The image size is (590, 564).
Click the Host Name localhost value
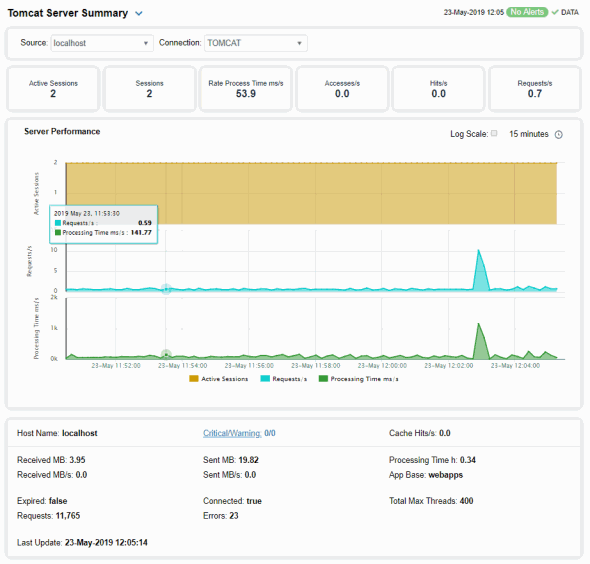pyautogui.click(x=80, y=433)
